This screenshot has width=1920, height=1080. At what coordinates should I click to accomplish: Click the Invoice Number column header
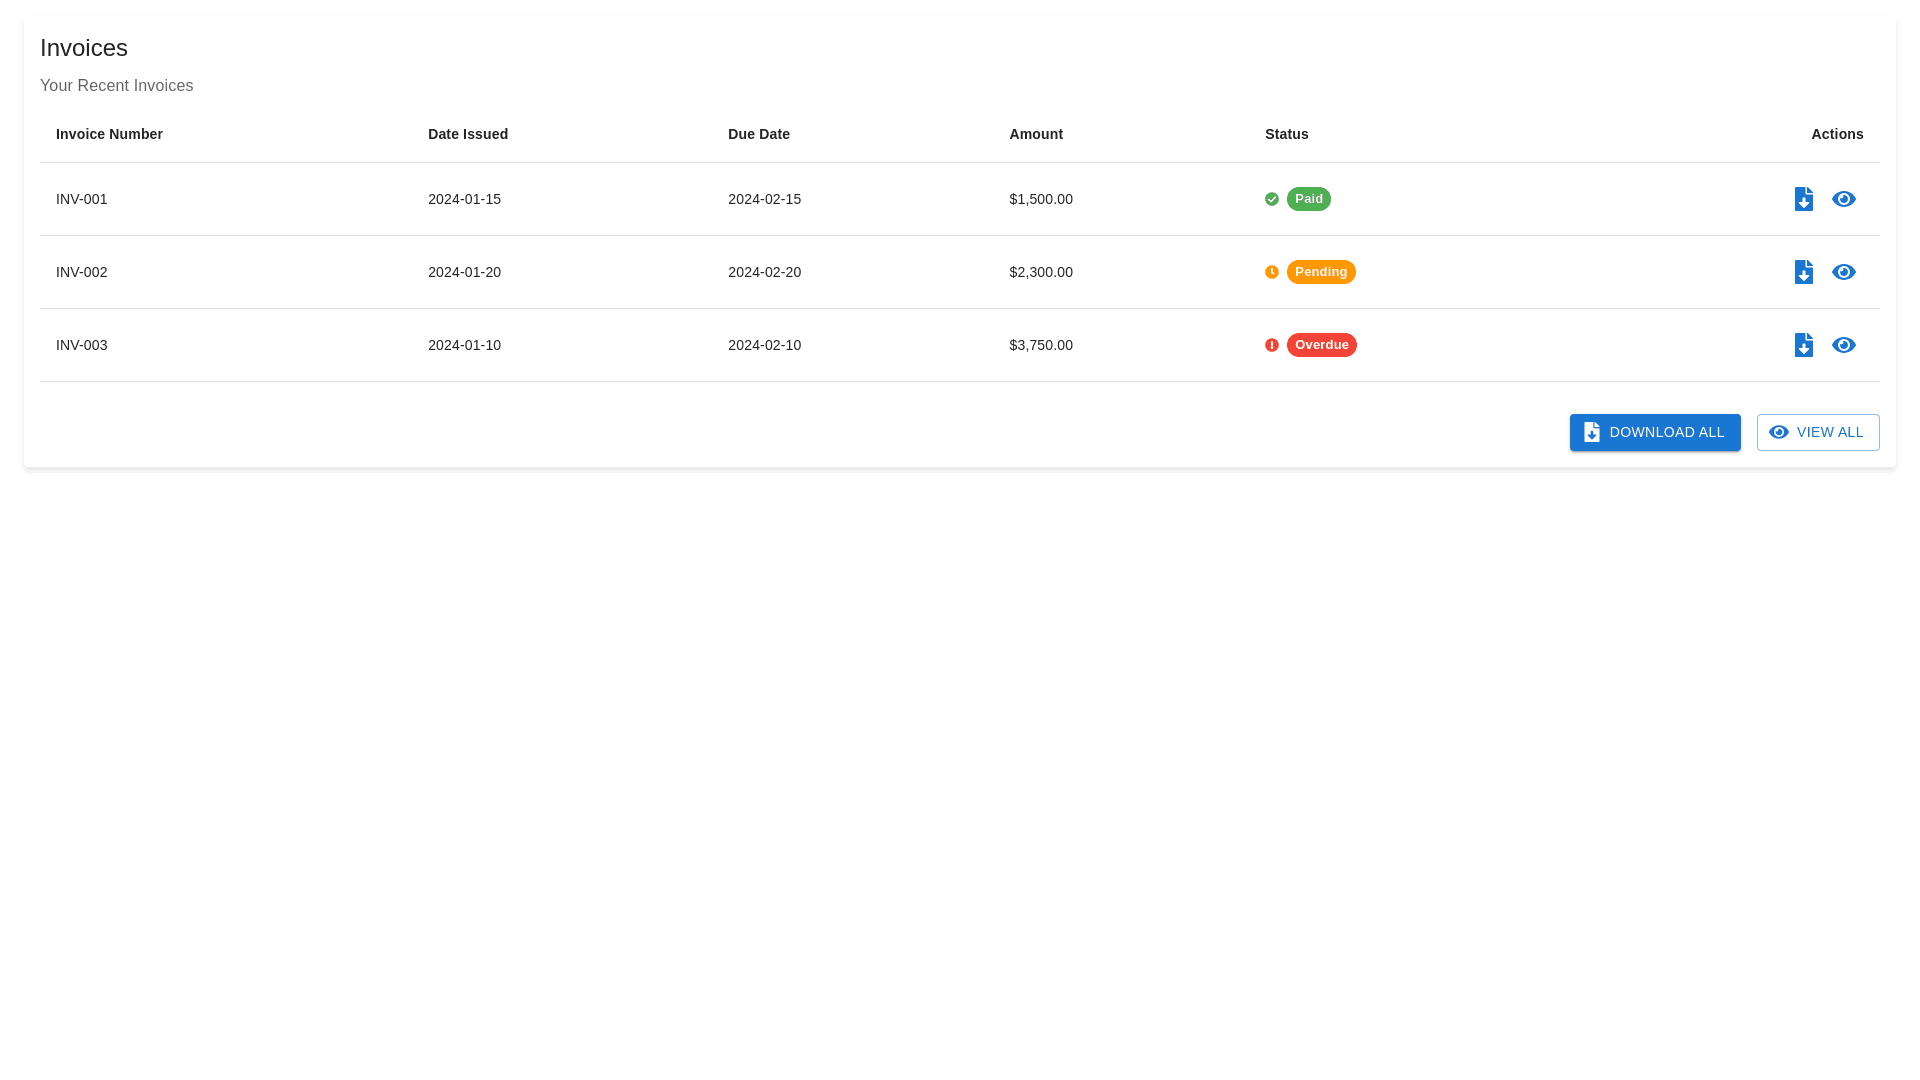click(x=109, y=134)
